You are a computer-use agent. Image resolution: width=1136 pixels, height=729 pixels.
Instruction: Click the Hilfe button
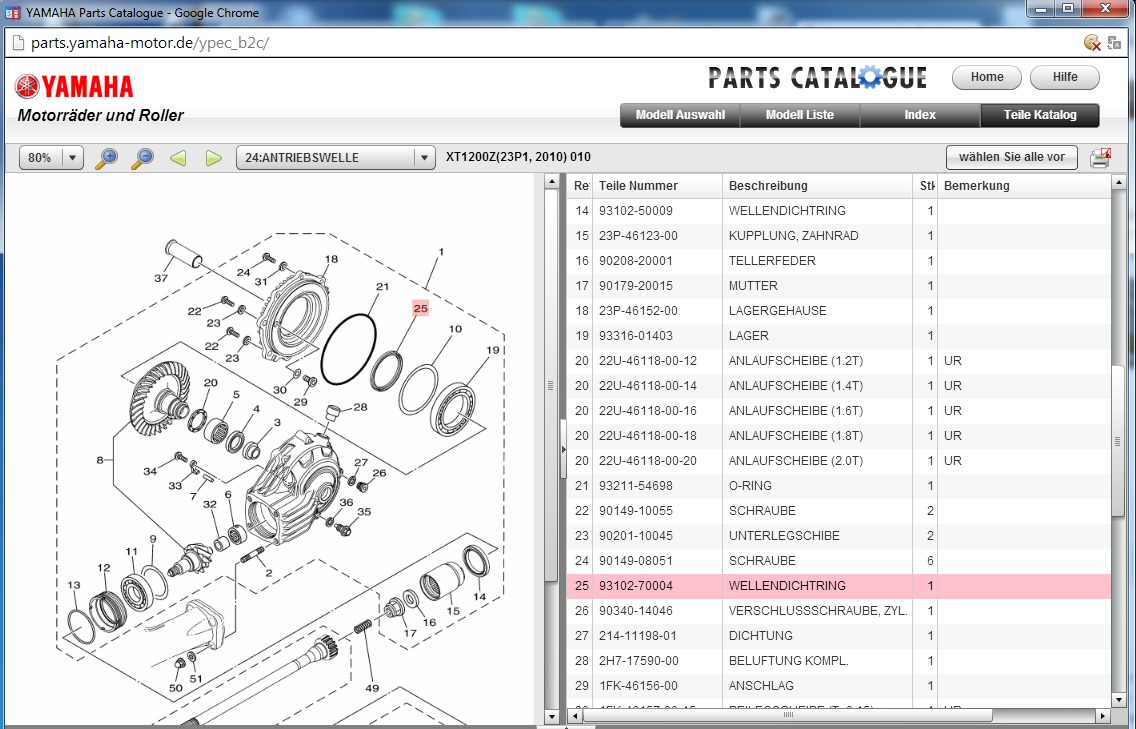click(1065, 77)
